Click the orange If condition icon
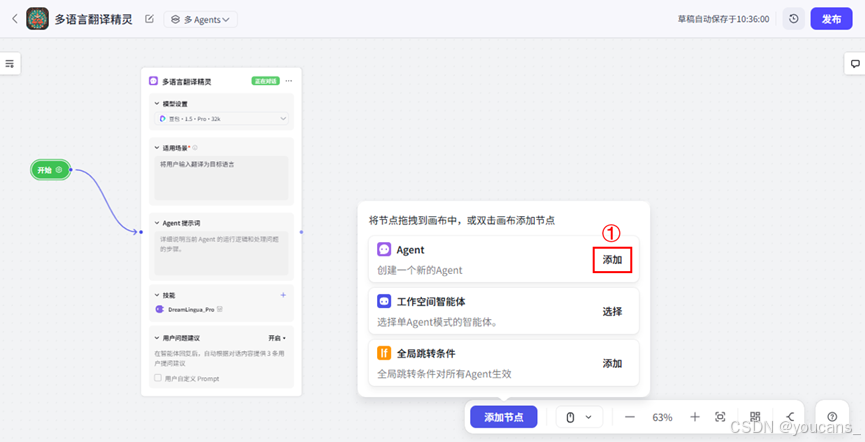Image resolution: width=865 pixels, height=442 pixels. tap(384, 353)
